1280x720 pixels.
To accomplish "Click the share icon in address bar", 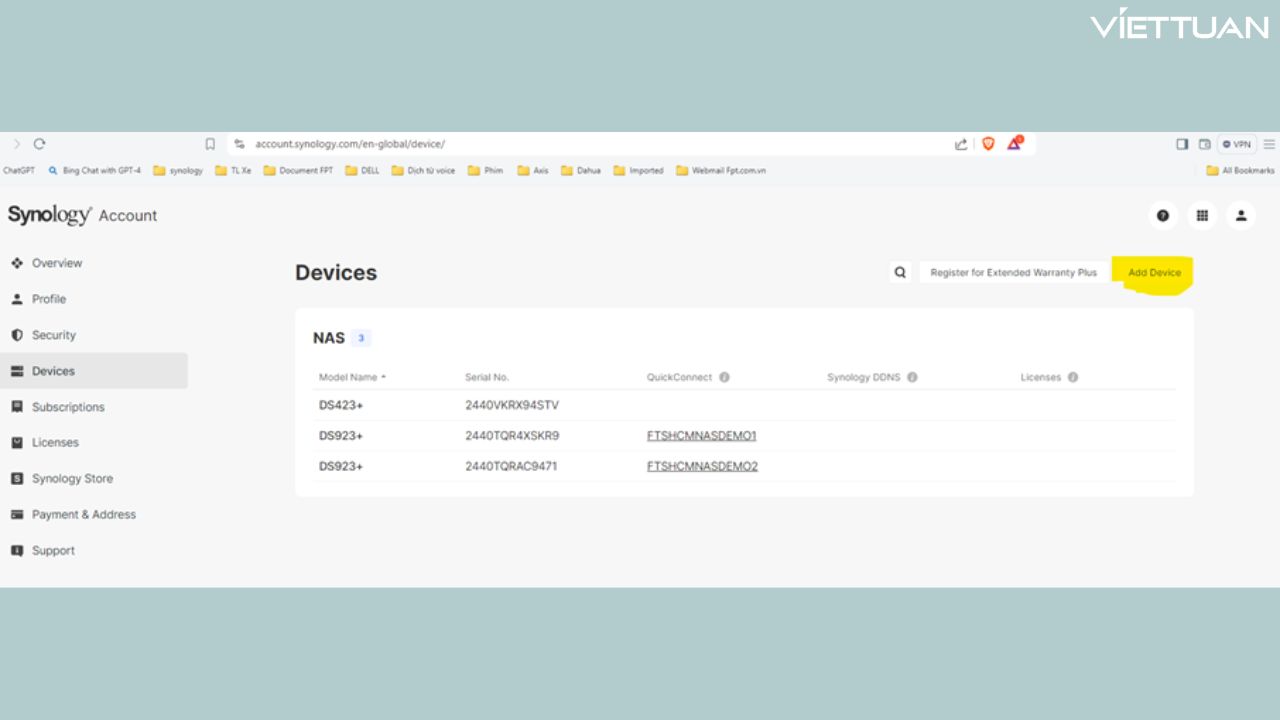I will 961,144.
